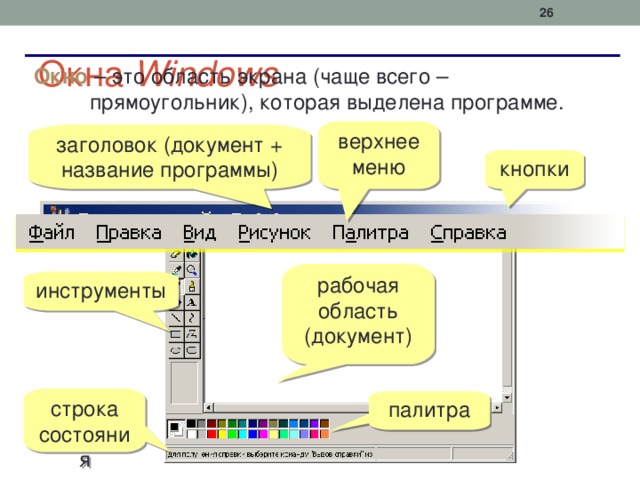
Task: Select the straight Line tool
Action: (176, 318)
